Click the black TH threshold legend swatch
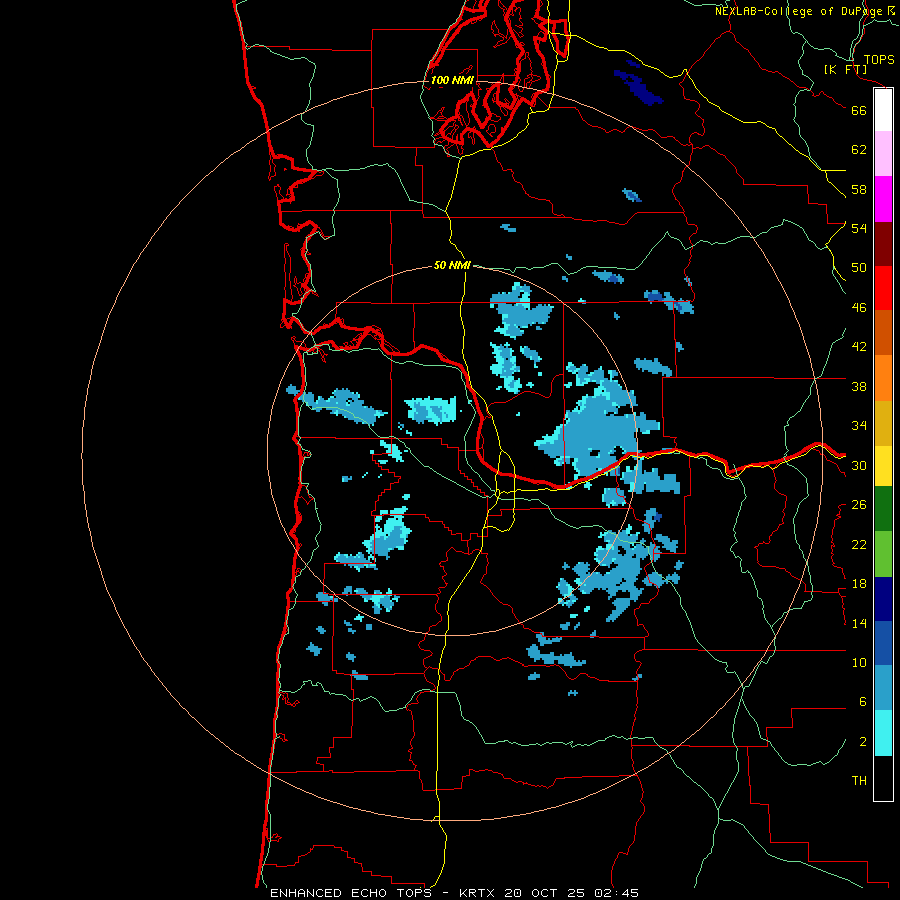This screenshot has height=900, width=900. click(x=883, y=778)
